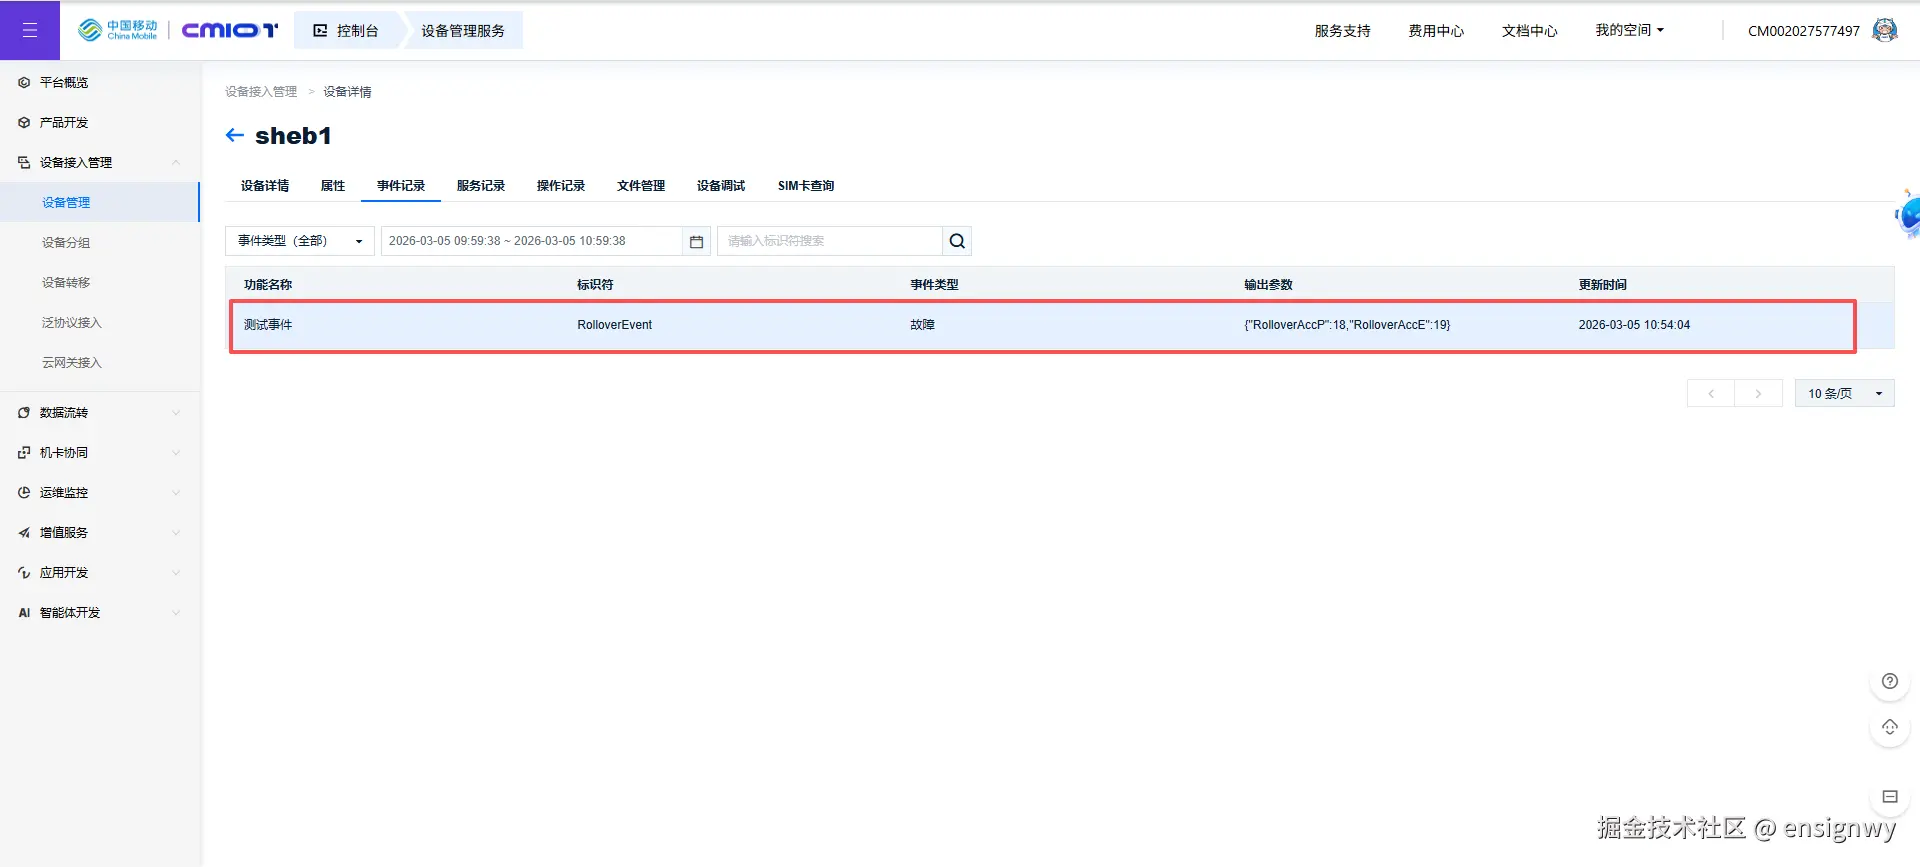Open the floating help question icon
The image size is (1920, 867).
coord(1889,681)
